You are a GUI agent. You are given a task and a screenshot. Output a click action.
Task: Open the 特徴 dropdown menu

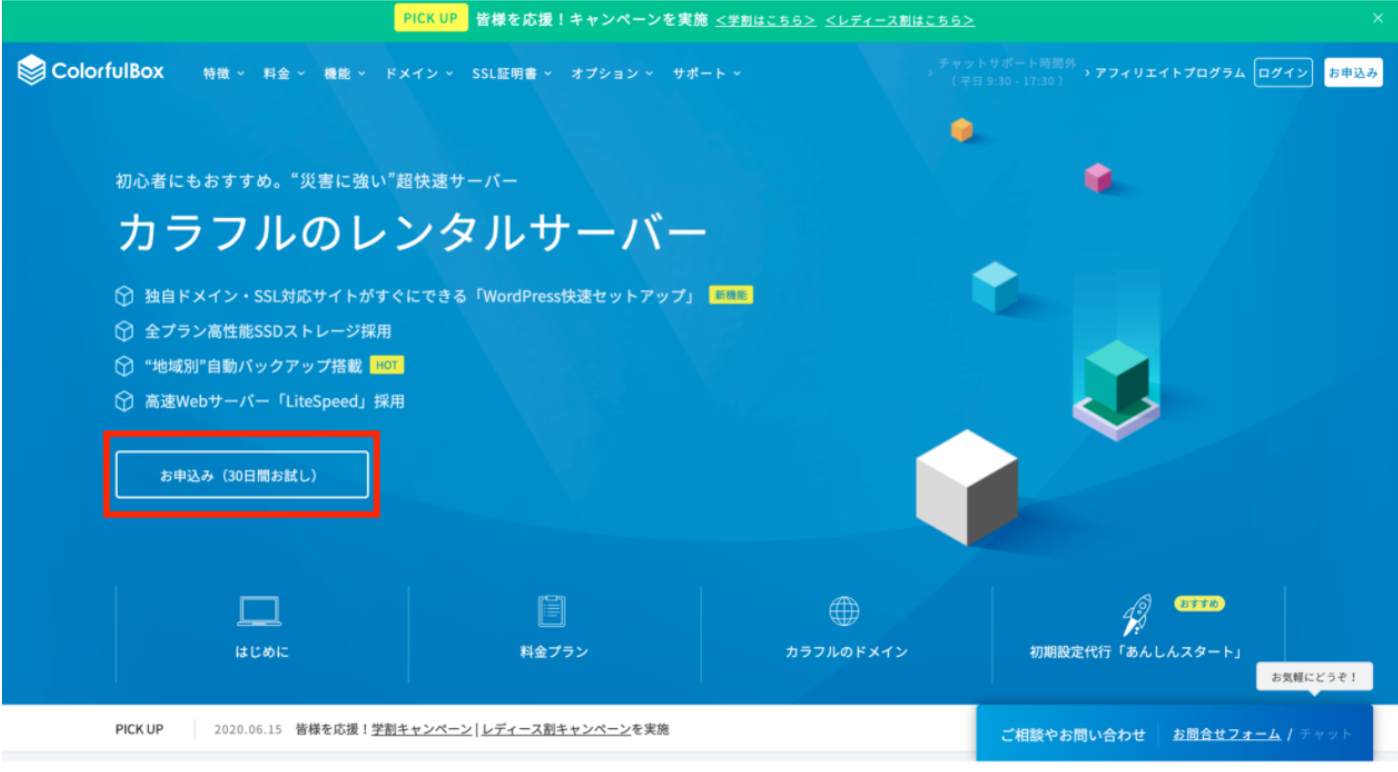click(x=223, y=73)
